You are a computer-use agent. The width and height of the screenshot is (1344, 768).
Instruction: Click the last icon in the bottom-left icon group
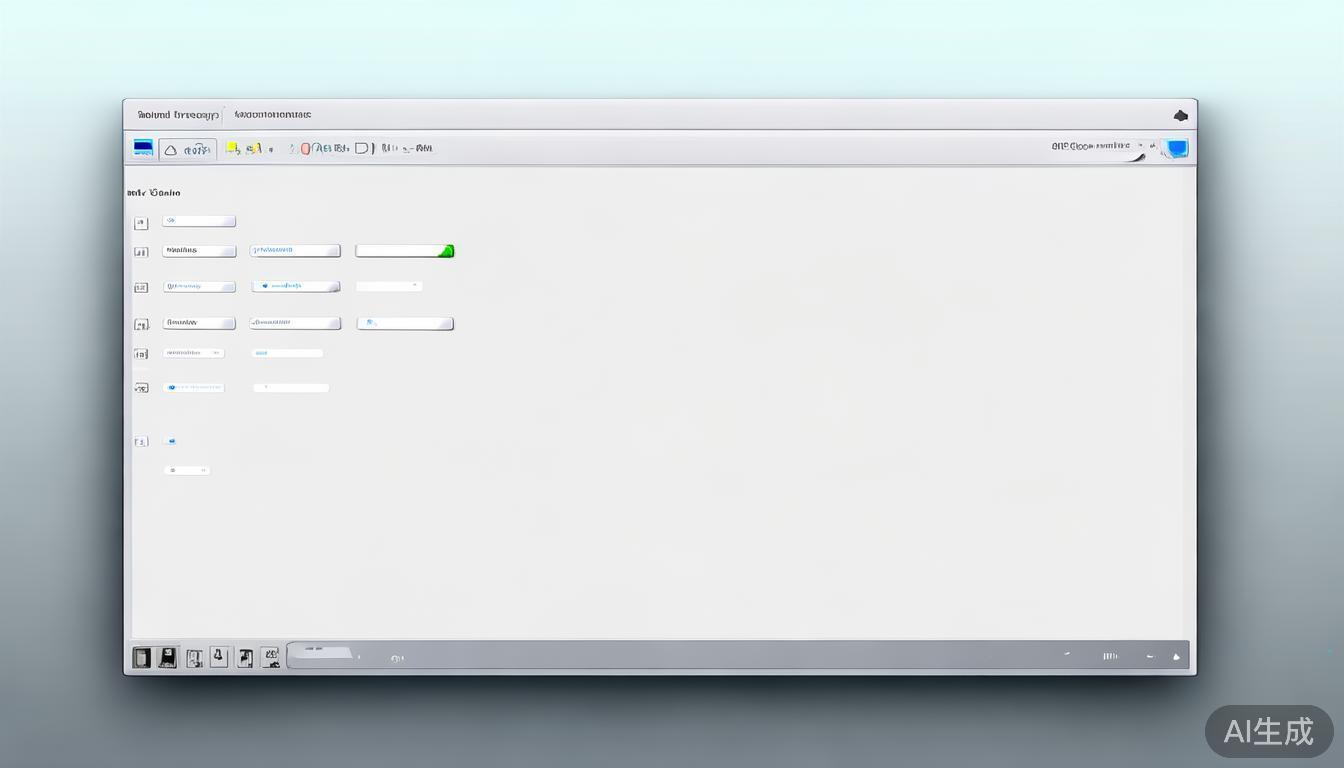270,657
